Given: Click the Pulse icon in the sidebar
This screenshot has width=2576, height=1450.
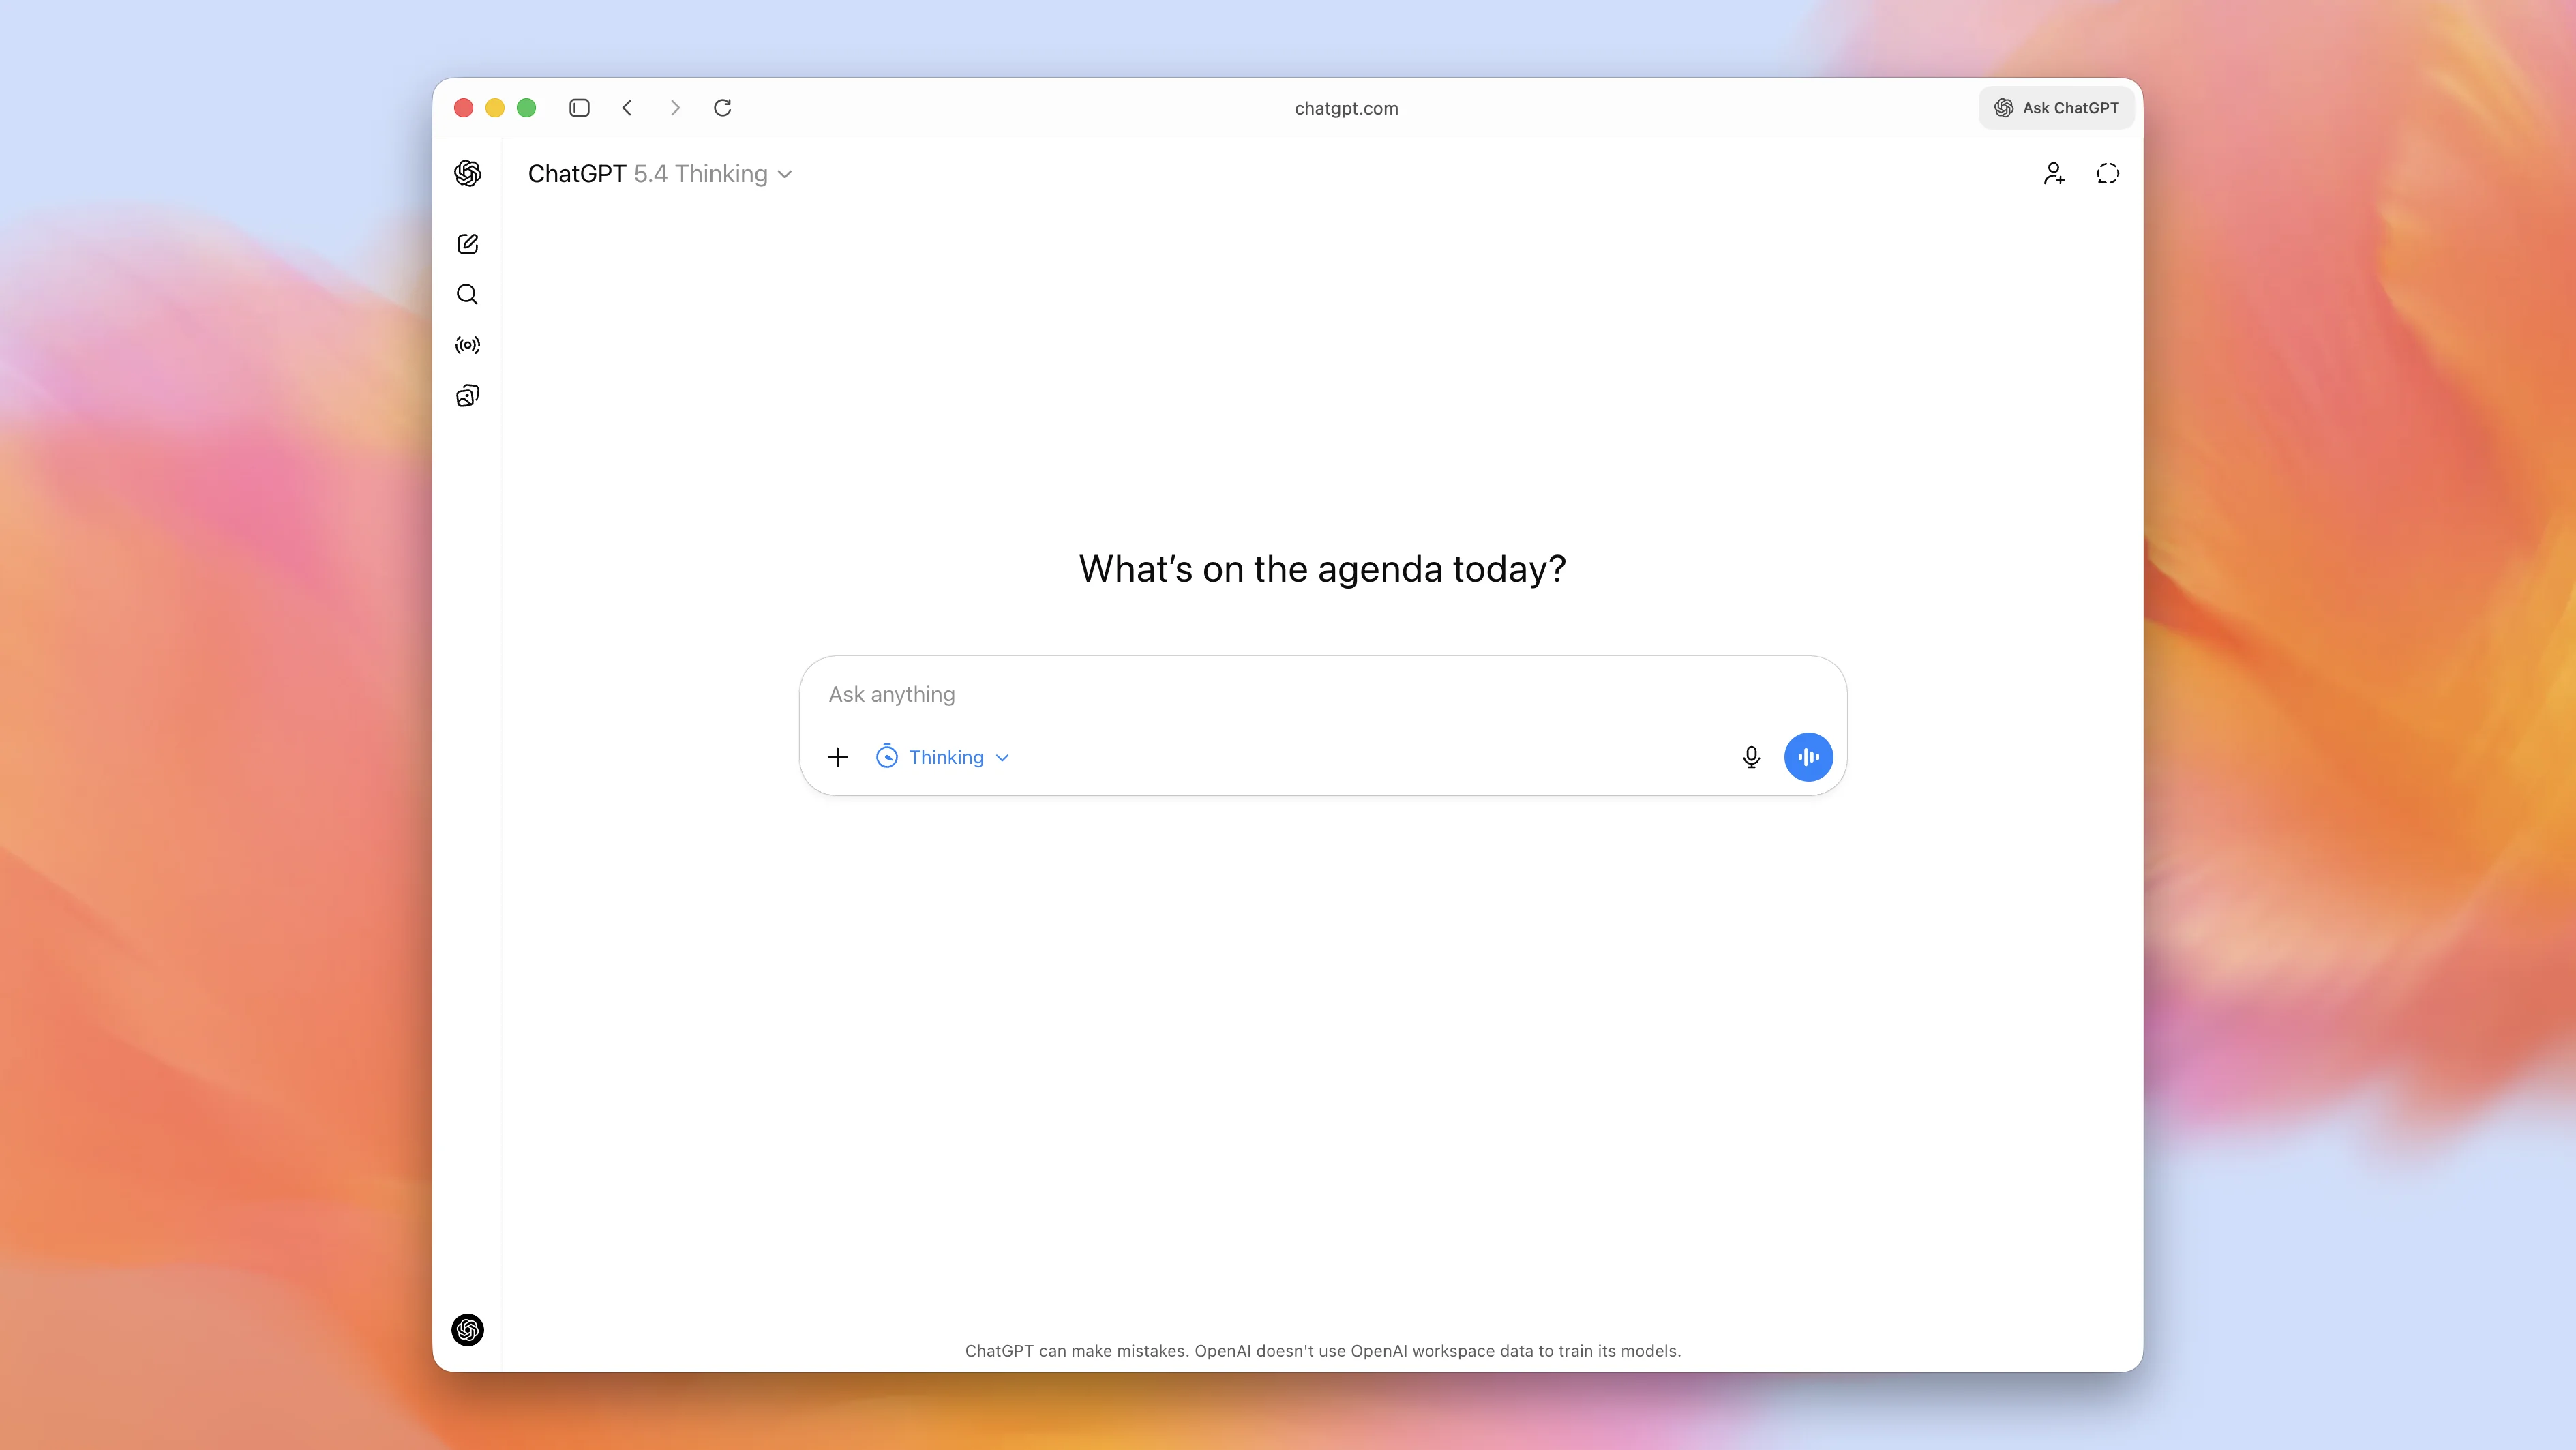Looking at the screenshot, I should pyautogui.click(x=467, y=345).
